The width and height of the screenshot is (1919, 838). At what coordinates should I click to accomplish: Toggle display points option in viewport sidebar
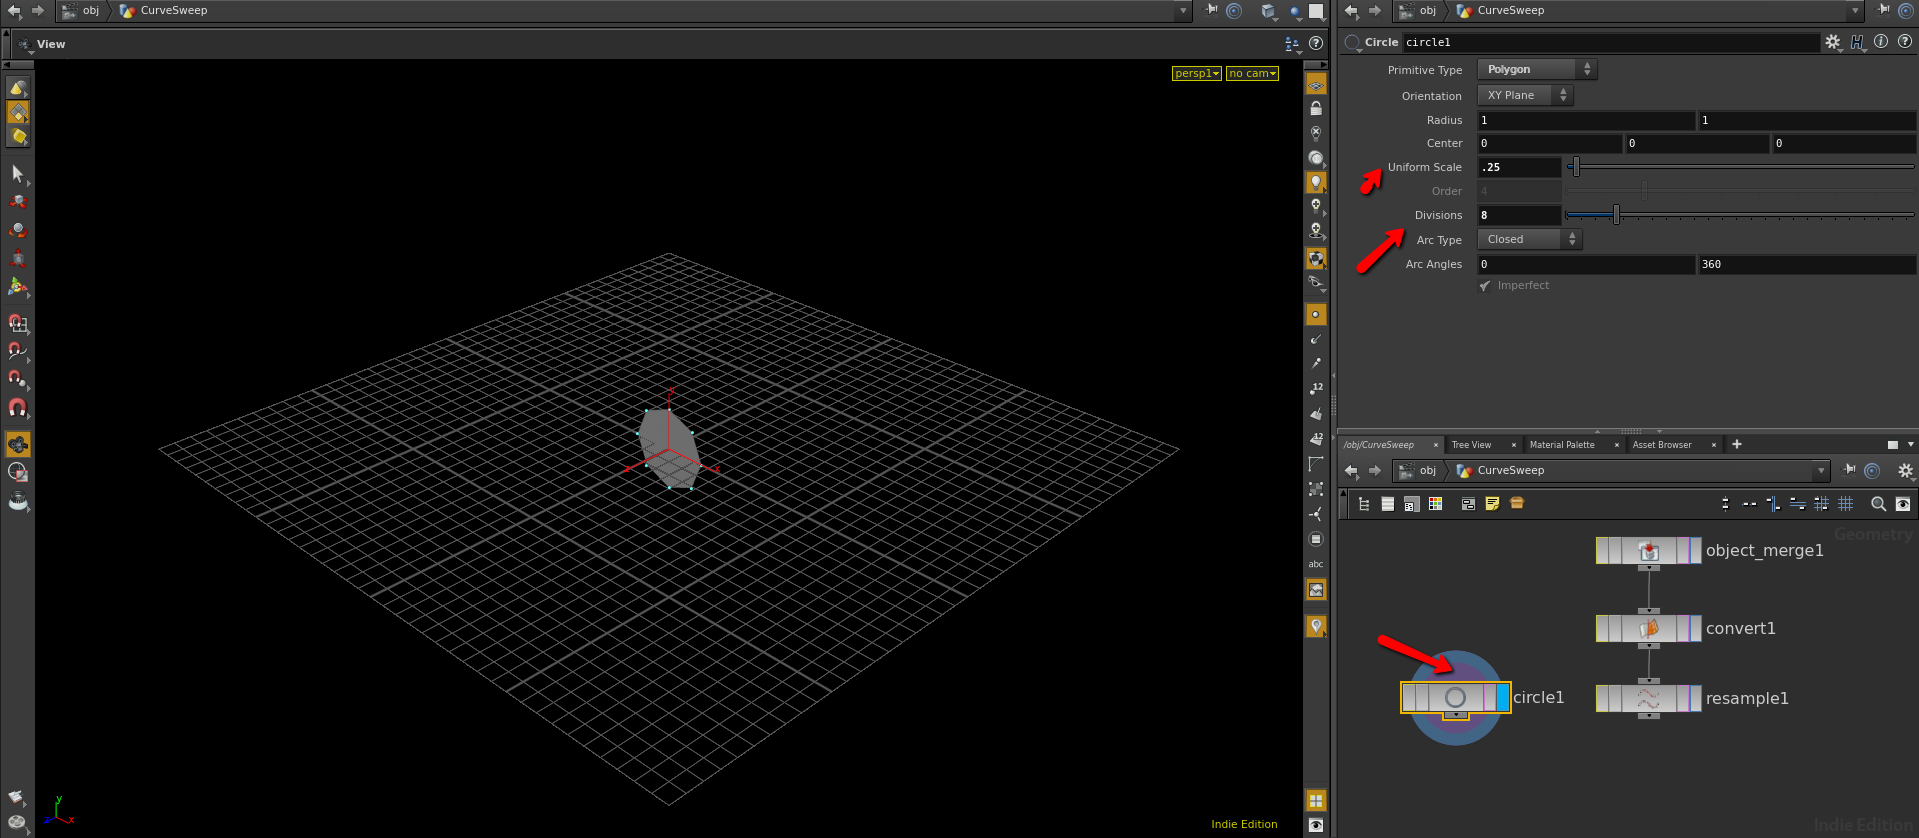[1316, 314]
